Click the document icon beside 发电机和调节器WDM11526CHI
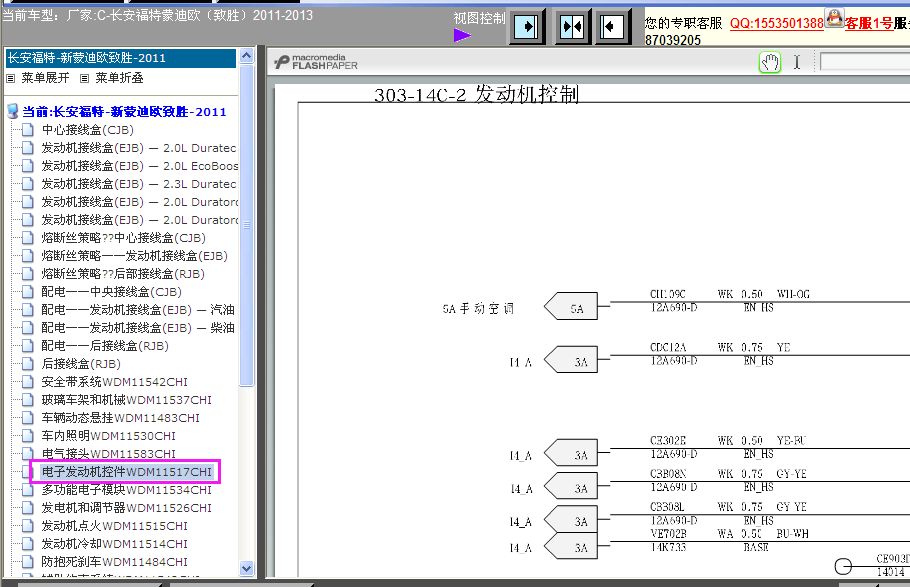This screenshot has width=910, height=587. [x=27, y=507]
